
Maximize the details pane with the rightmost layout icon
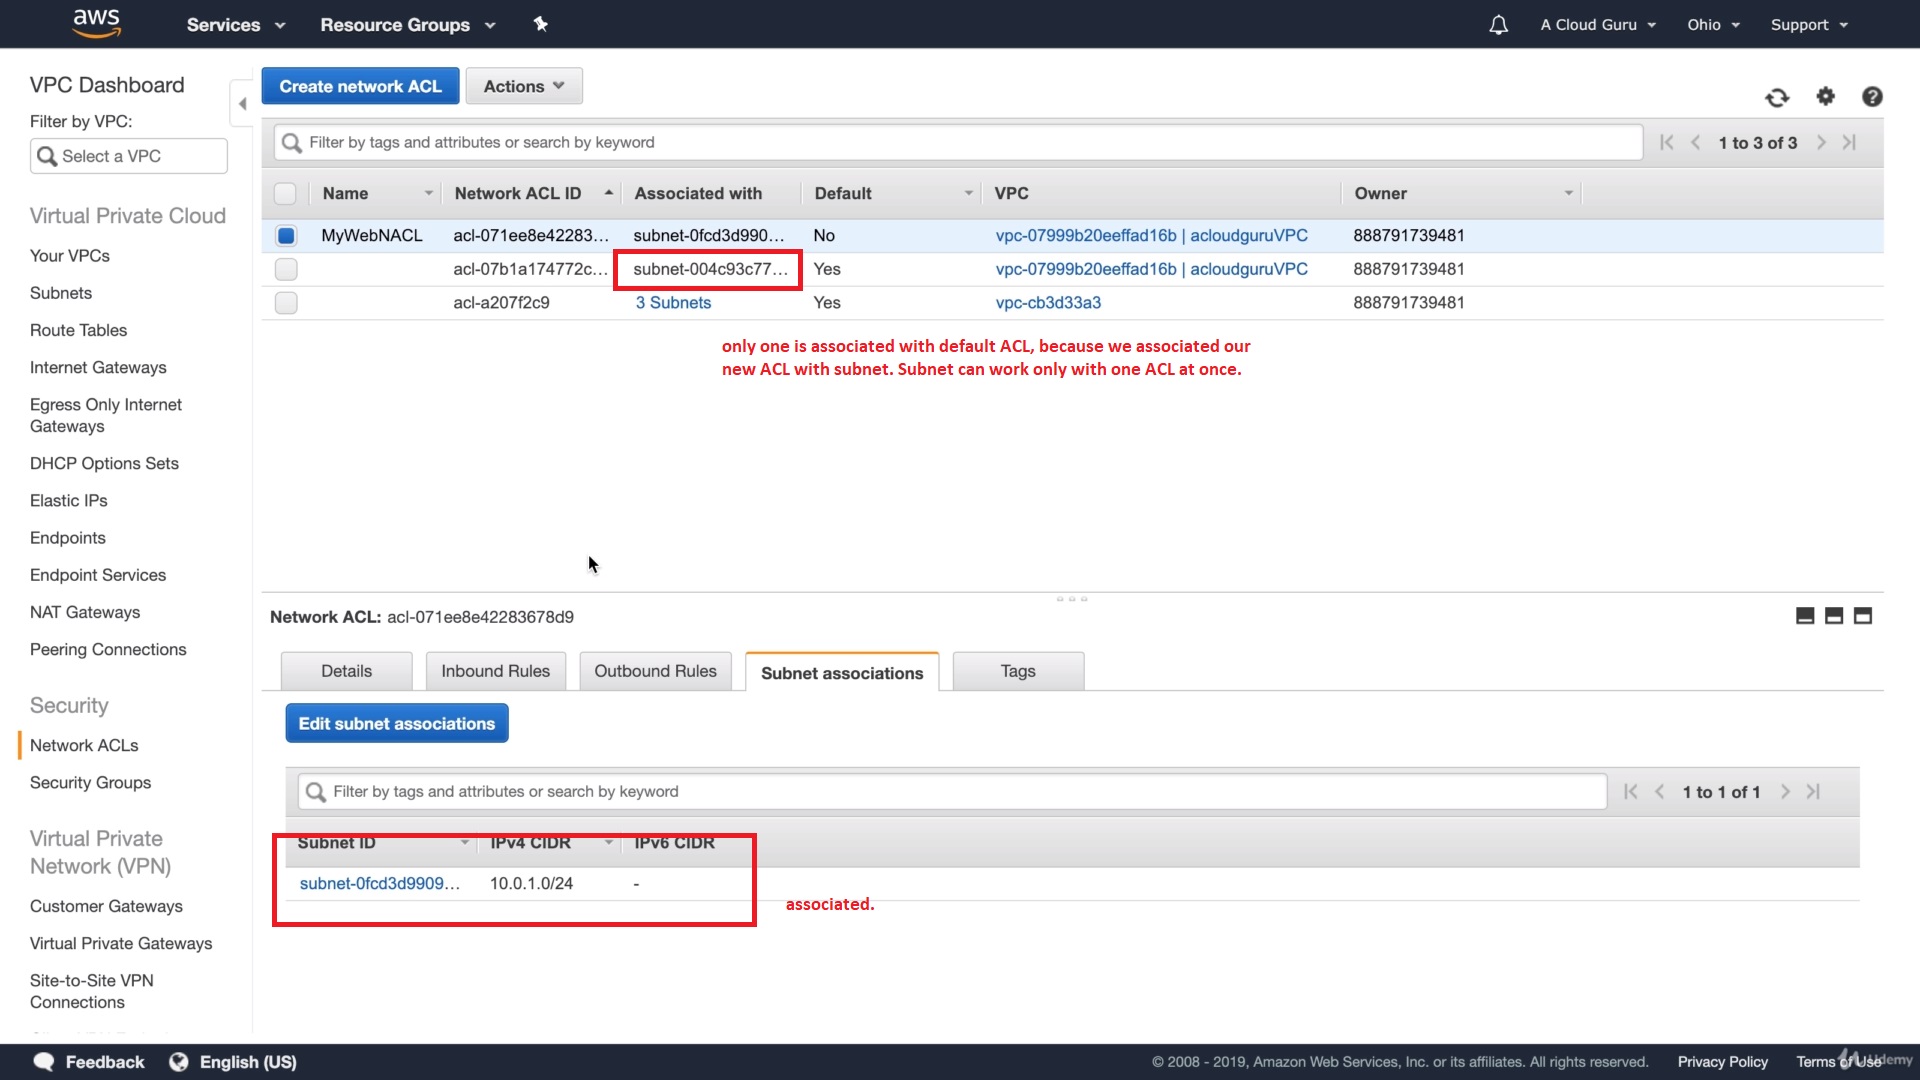coord(1863,616)
